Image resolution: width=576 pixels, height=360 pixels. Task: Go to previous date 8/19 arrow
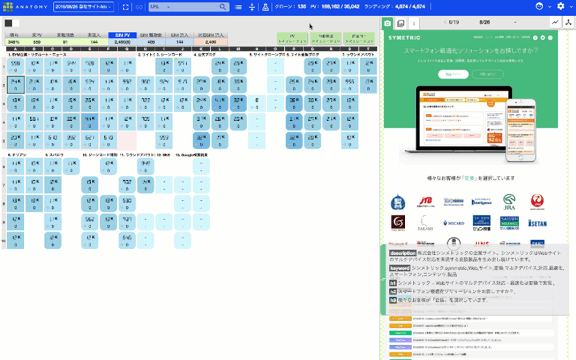[x=445, y=22]
